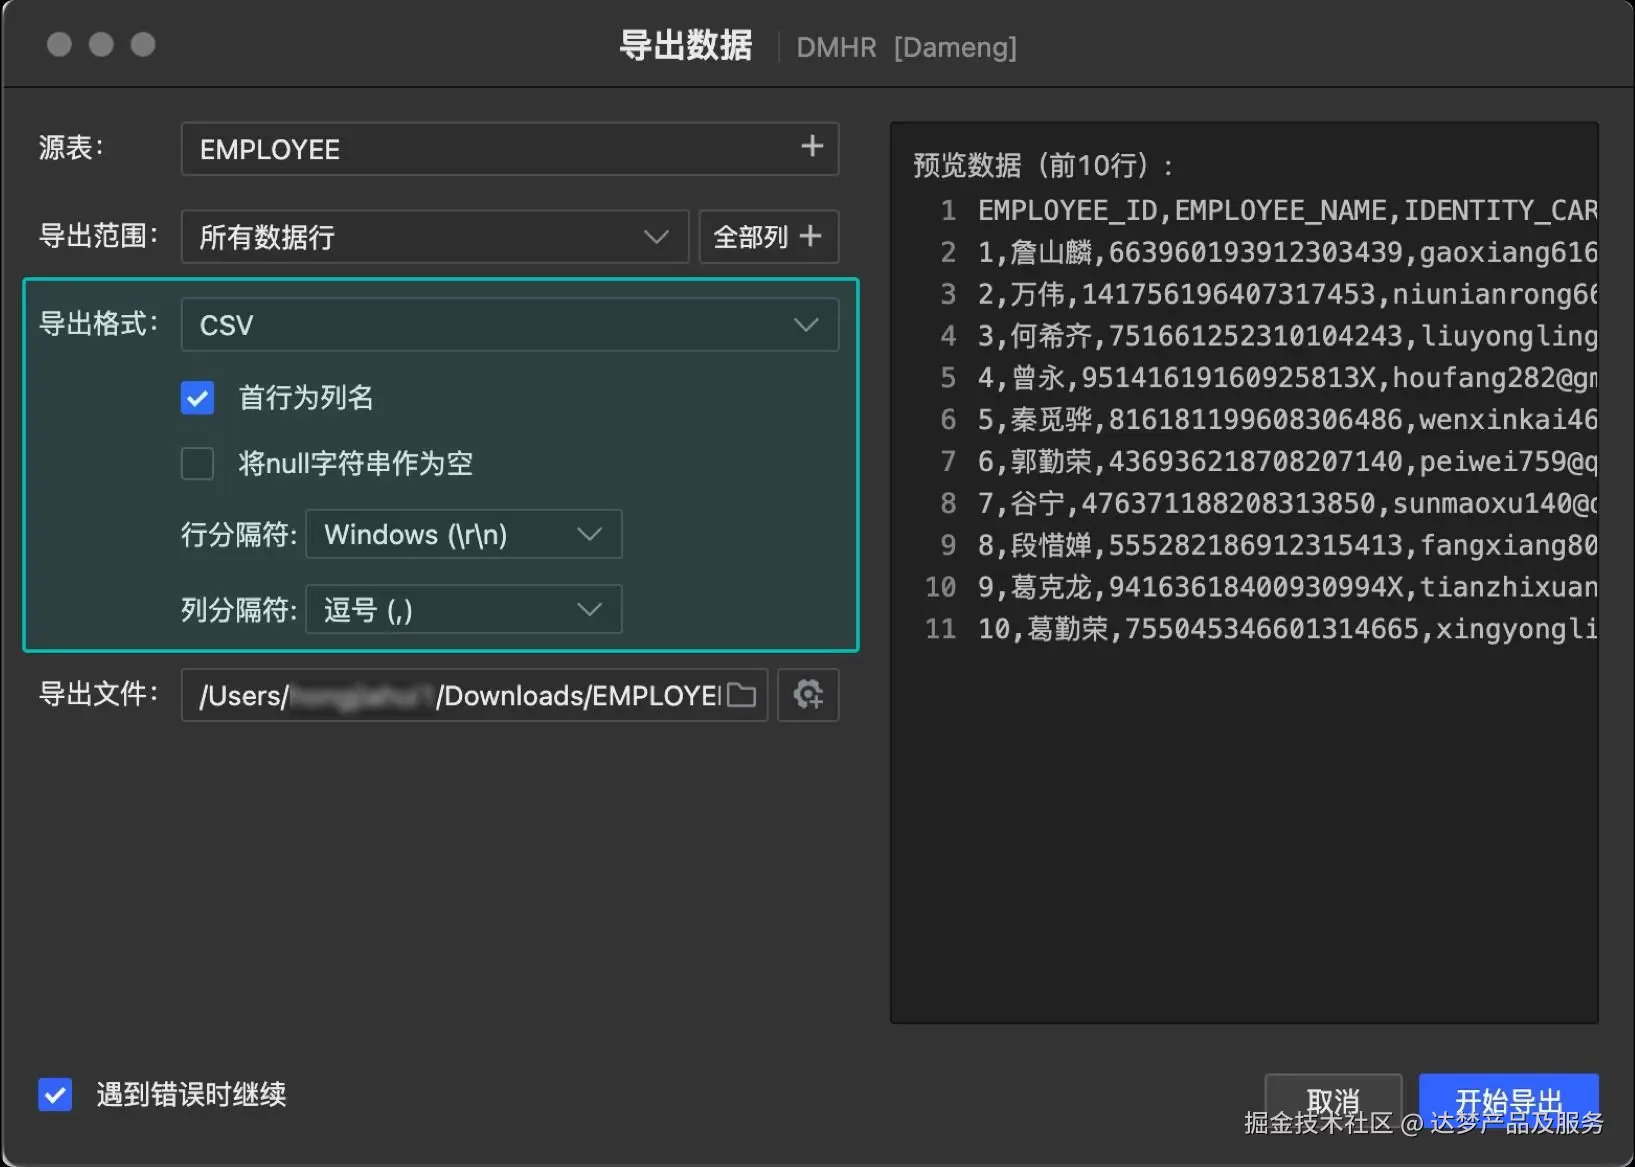Click the 导出数据 window title
The height and width of the screenshot is (1167, 1635).
coord(685,46)
